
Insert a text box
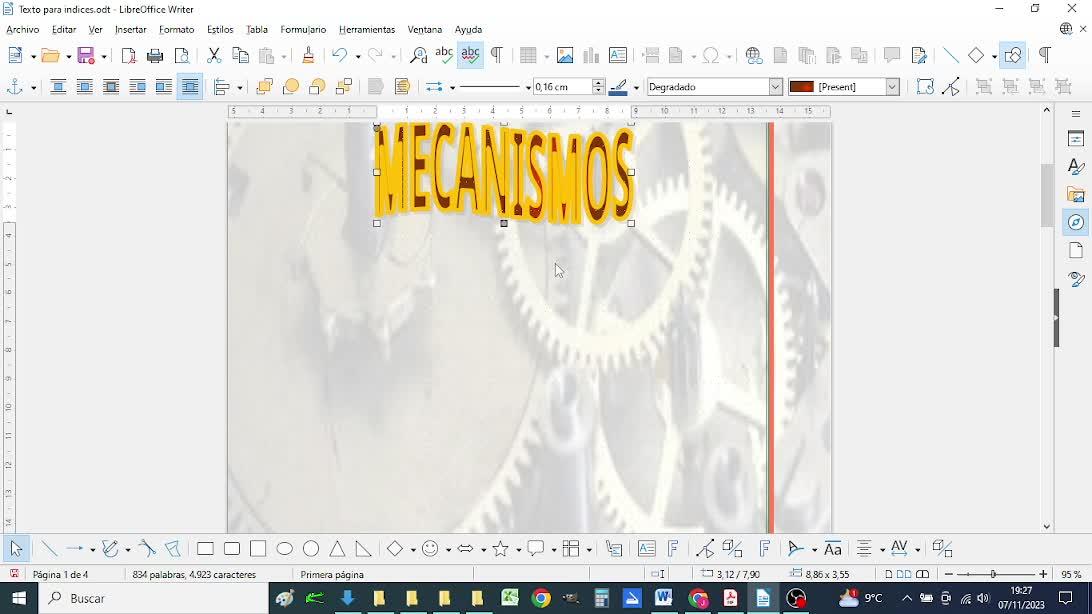[618, 56]
